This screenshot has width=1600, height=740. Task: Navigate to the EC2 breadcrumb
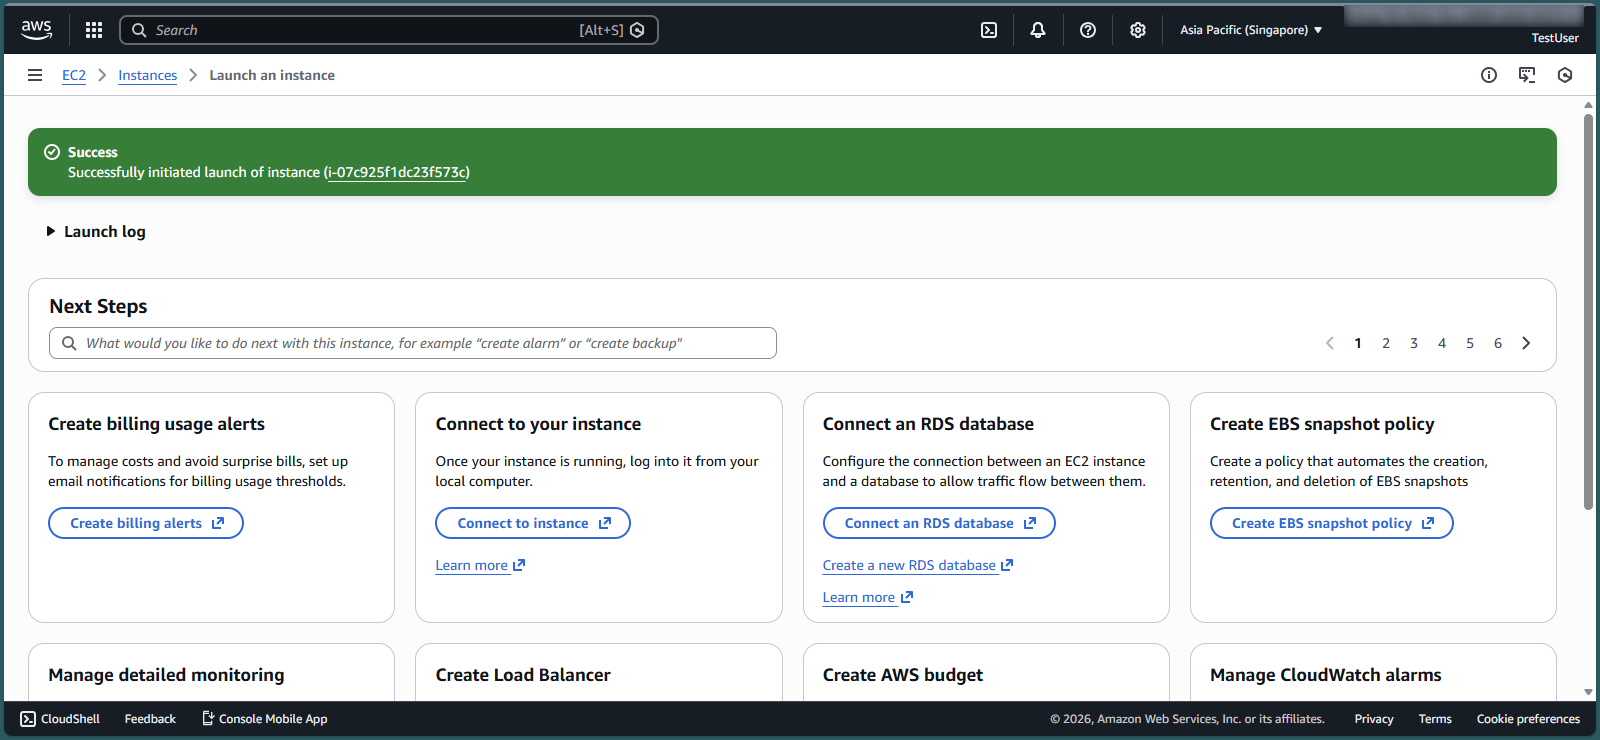(x=74, y=75)
